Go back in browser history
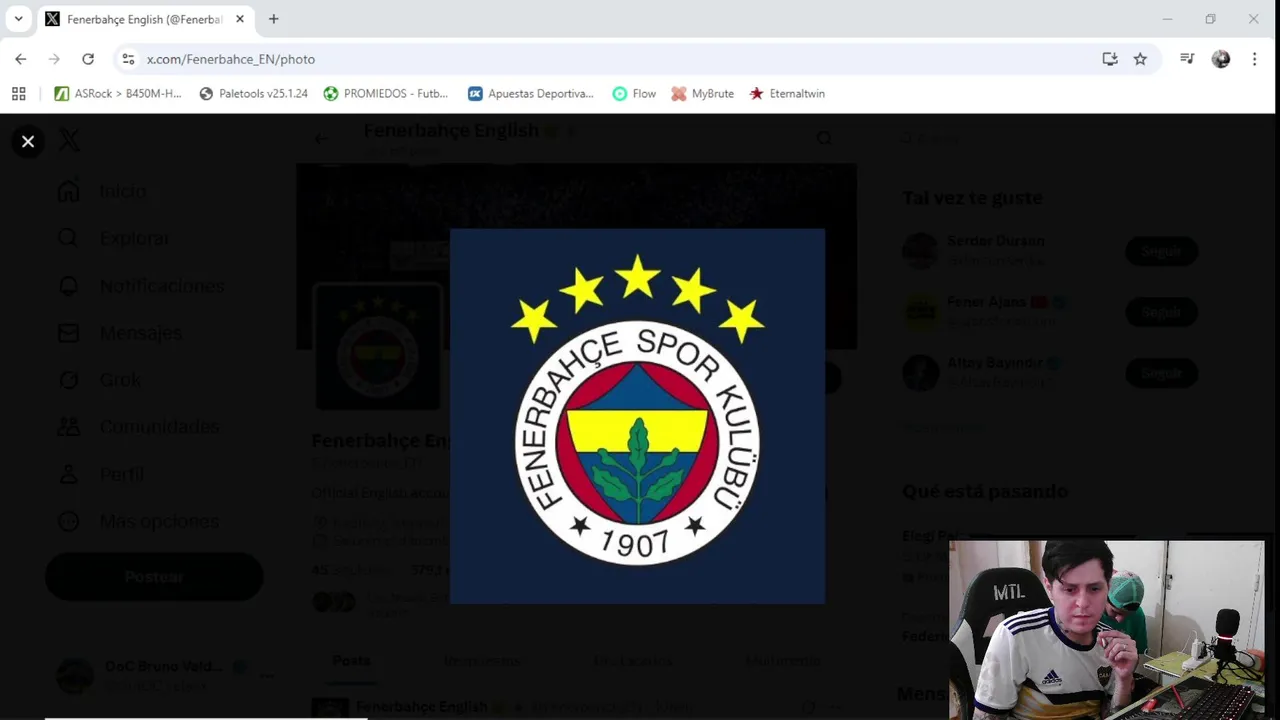Image resolution: width=1280 pixels, height=720 pixels. click(x=21, y=59)
